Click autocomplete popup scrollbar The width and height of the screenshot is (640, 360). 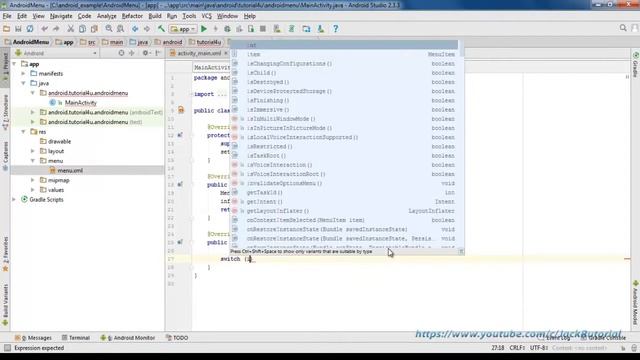click(462, 48)
